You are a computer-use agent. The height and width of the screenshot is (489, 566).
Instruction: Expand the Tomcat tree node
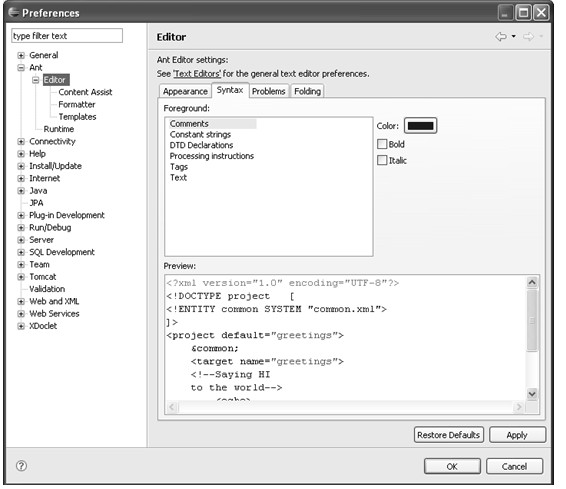tap(21, 277)
